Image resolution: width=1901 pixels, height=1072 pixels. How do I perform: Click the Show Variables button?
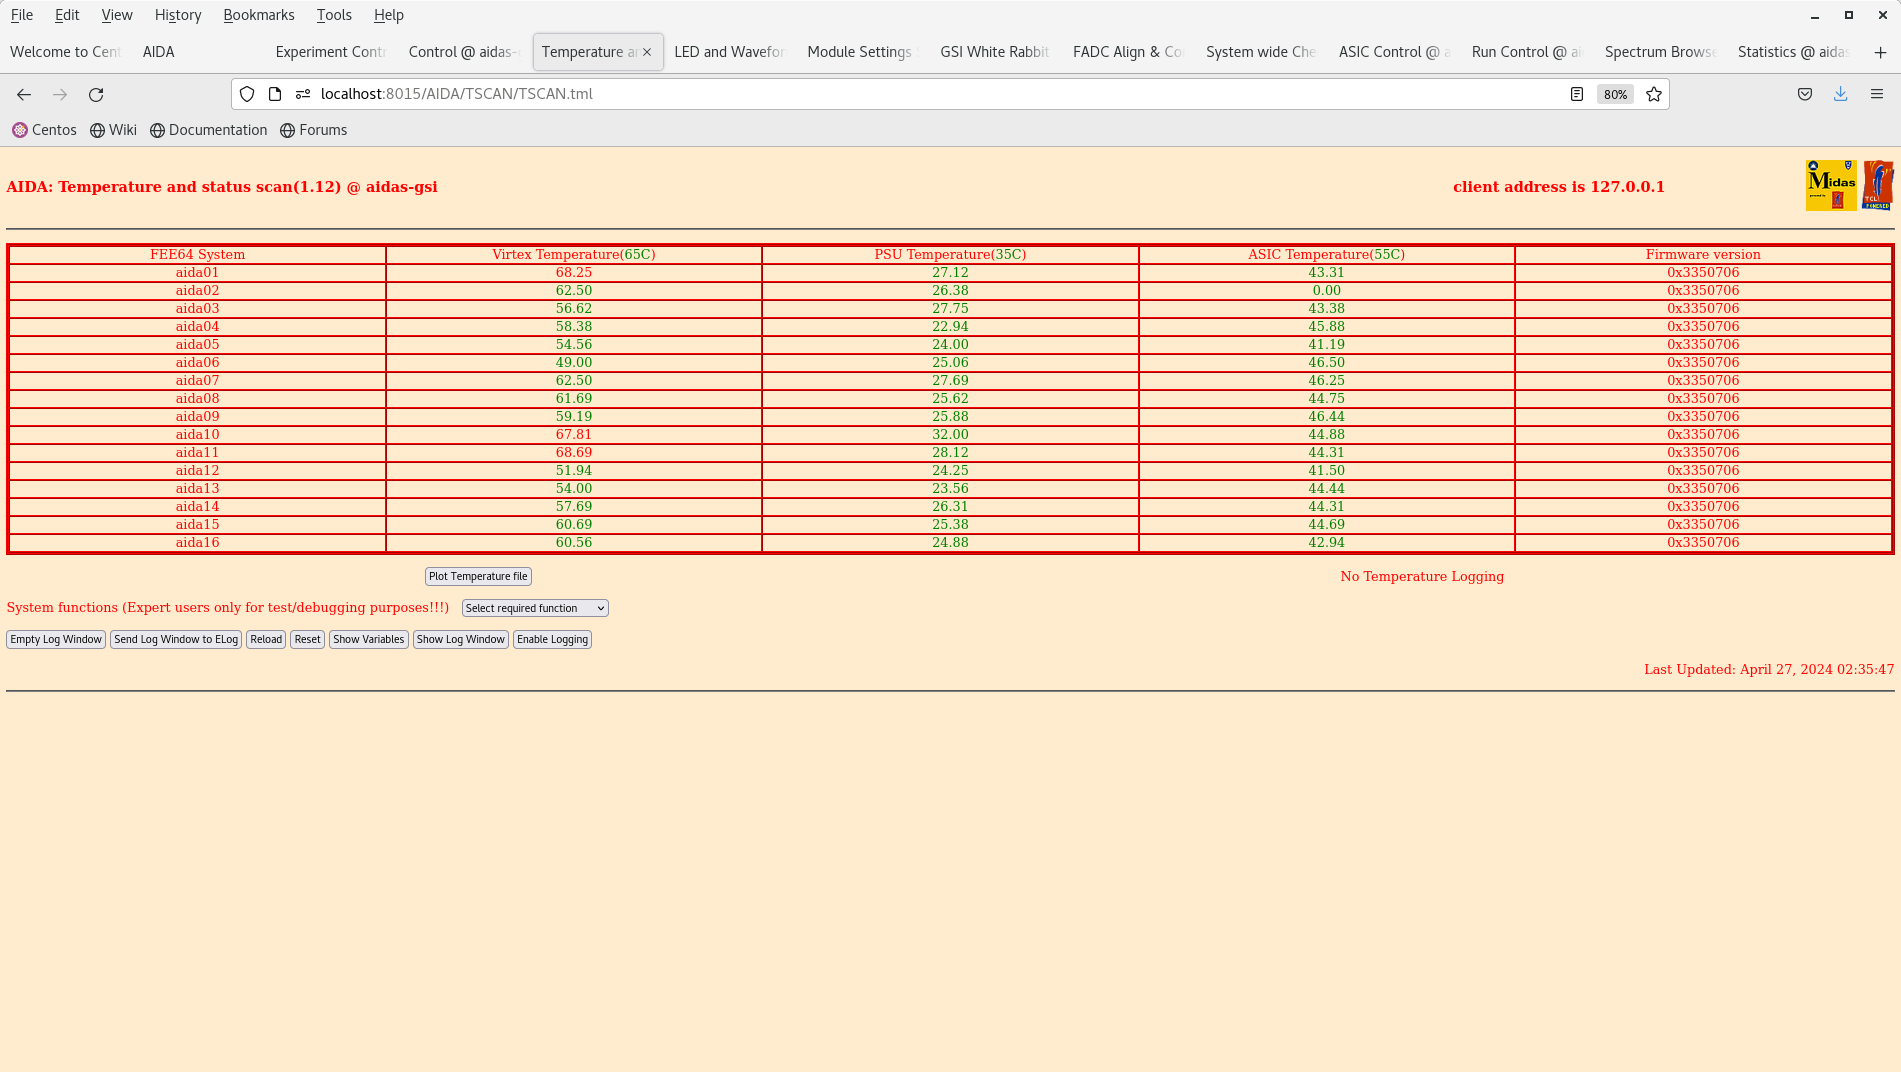click(x=369, y=639)
